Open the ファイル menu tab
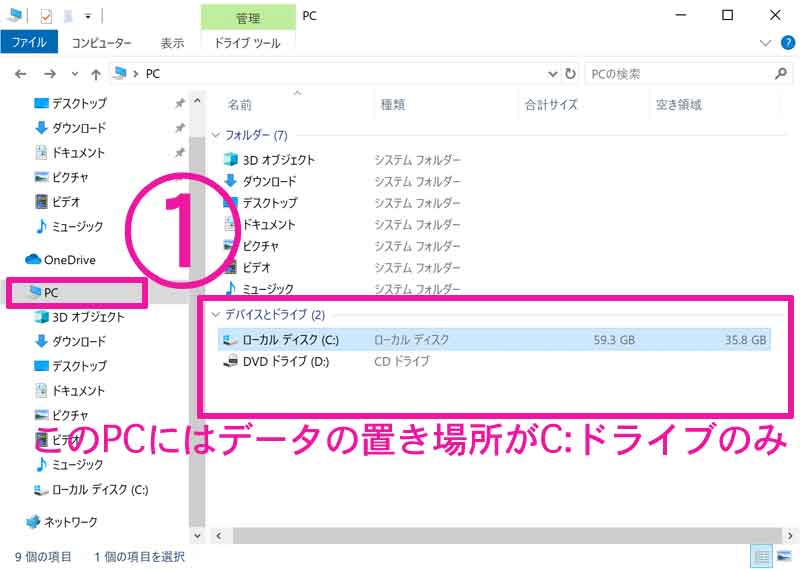The image size is (800, 569). pyautogui.click(x=29, y=43)
